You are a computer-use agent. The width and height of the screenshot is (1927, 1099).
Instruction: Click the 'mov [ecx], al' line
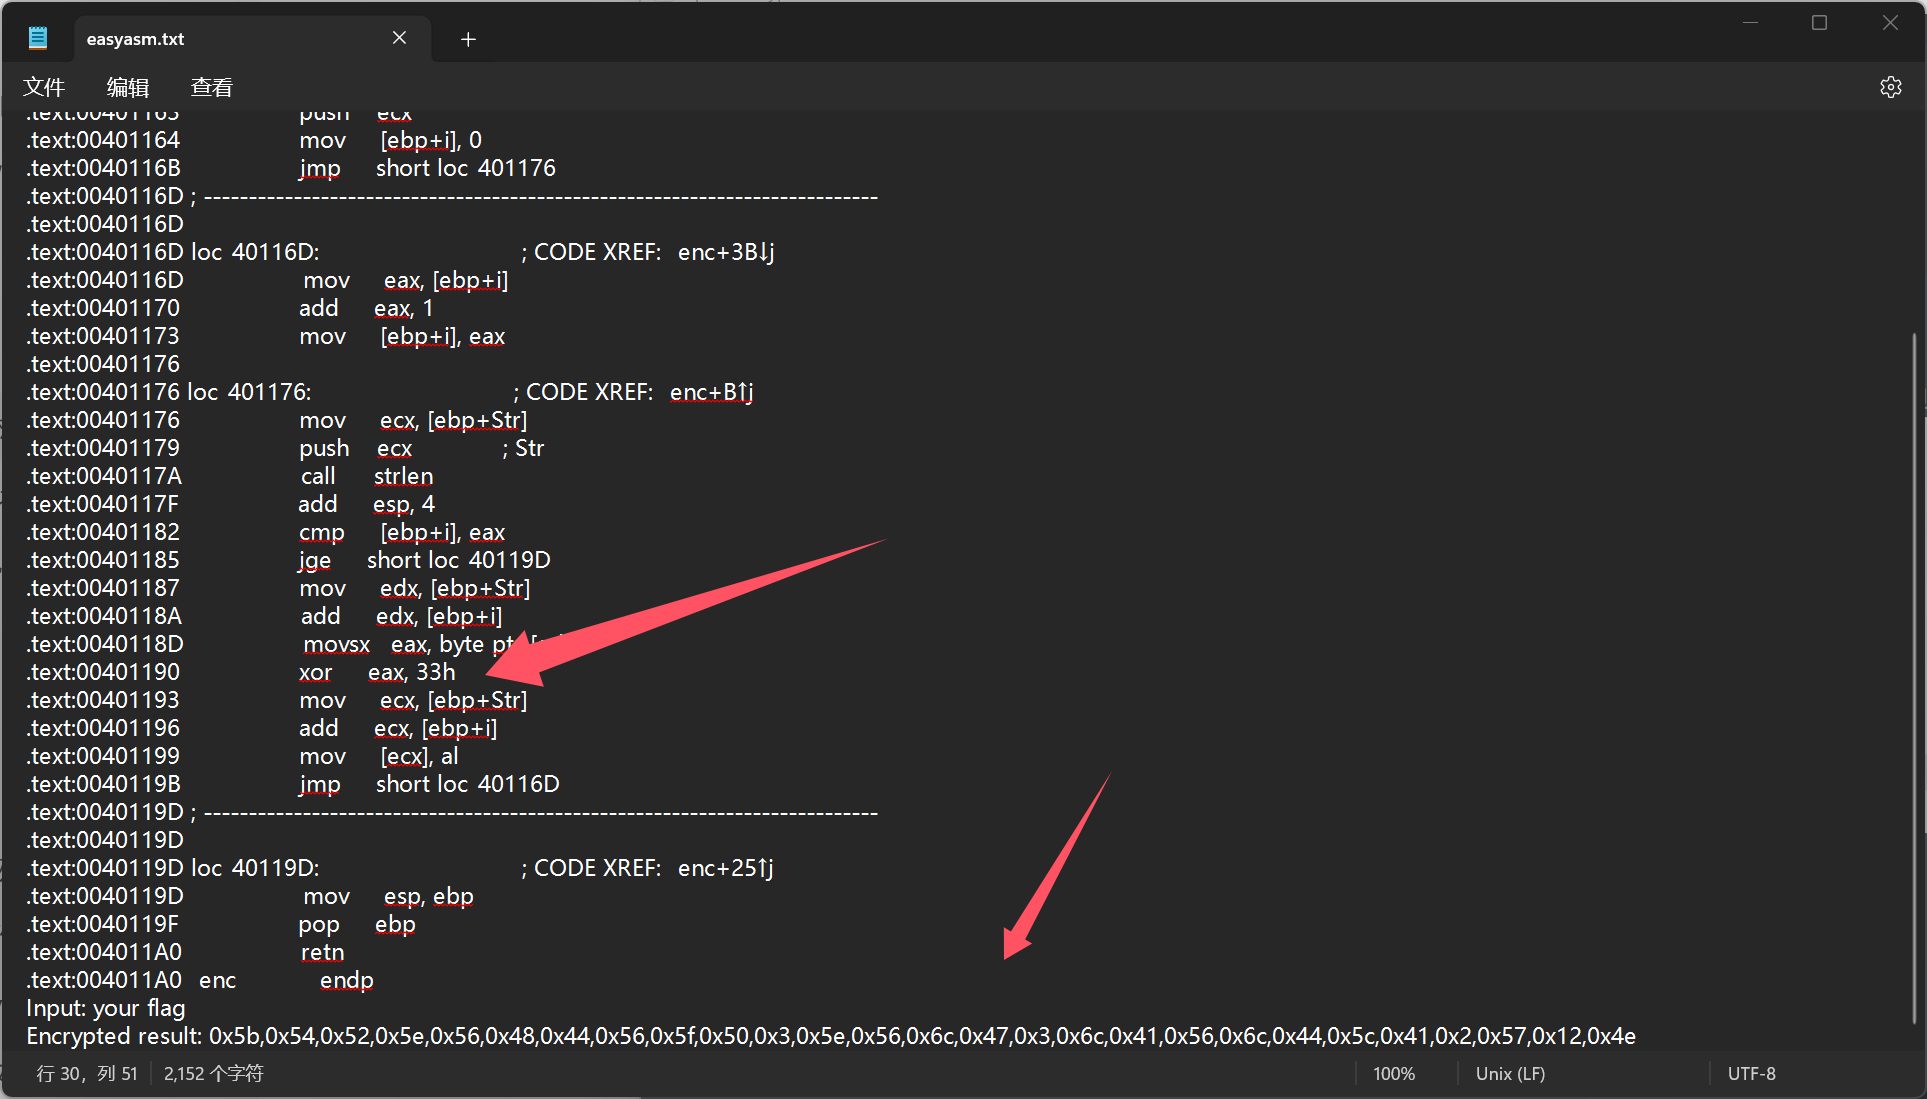243,756
